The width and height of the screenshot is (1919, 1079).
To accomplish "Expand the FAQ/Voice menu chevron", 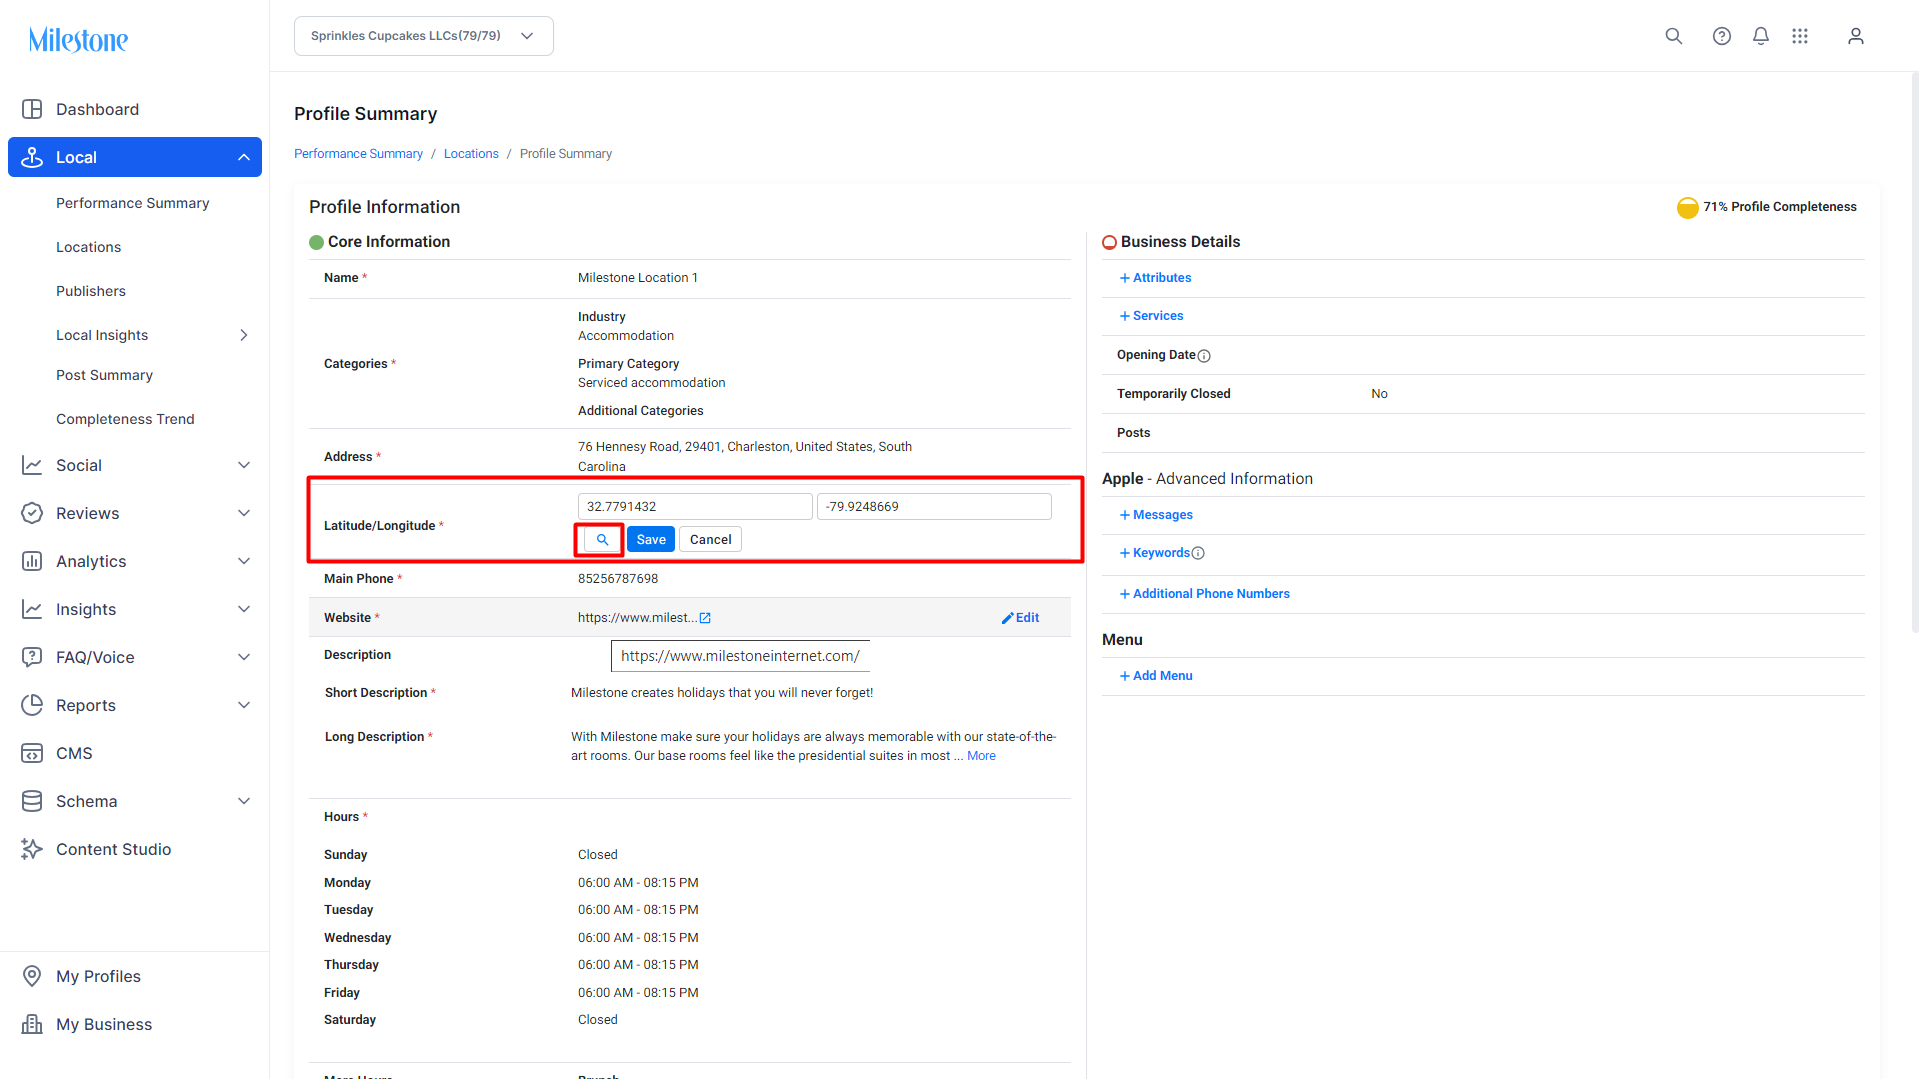I will pos(244,657).
